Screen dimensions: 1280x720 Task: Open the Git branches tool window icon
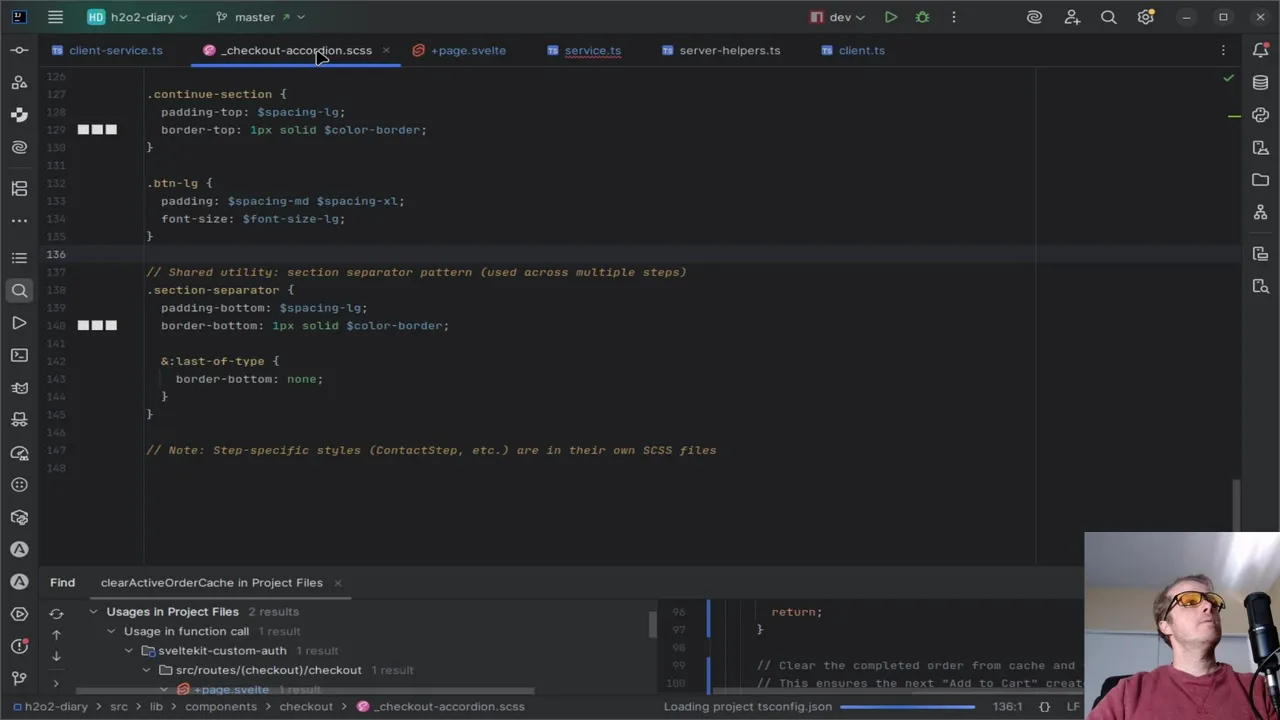click(x=19, y=678)
